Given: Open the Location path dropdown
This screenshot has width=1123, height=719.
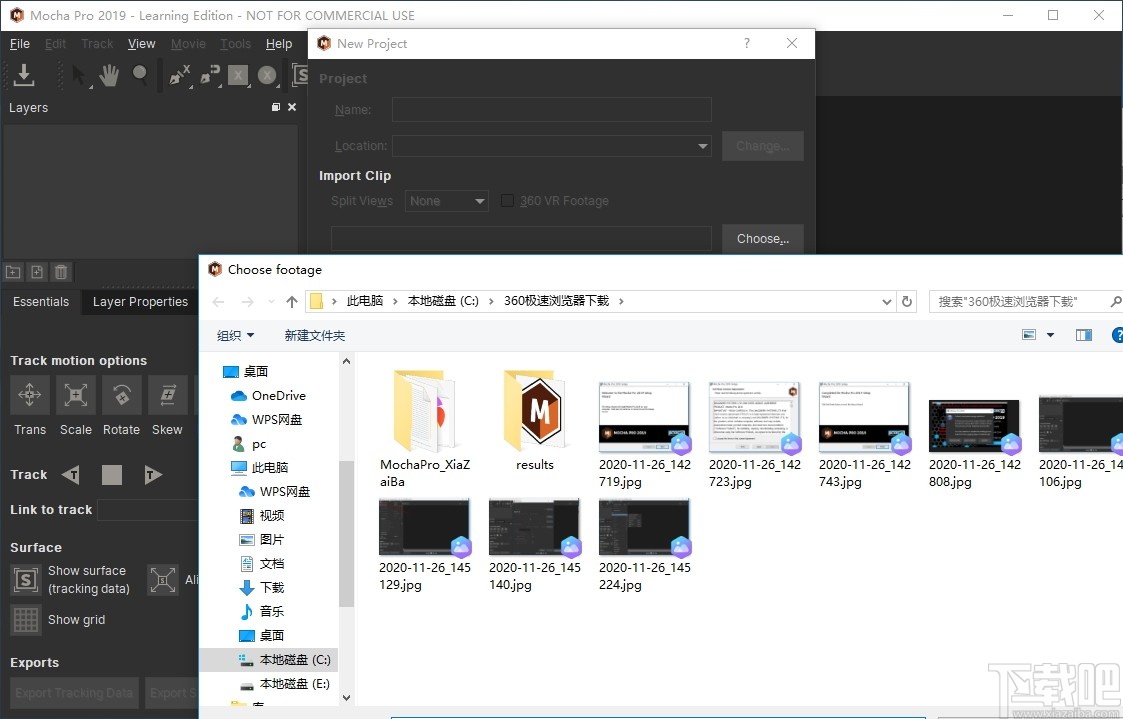Looking at the screenshot, I should click(x=701, y=145).
